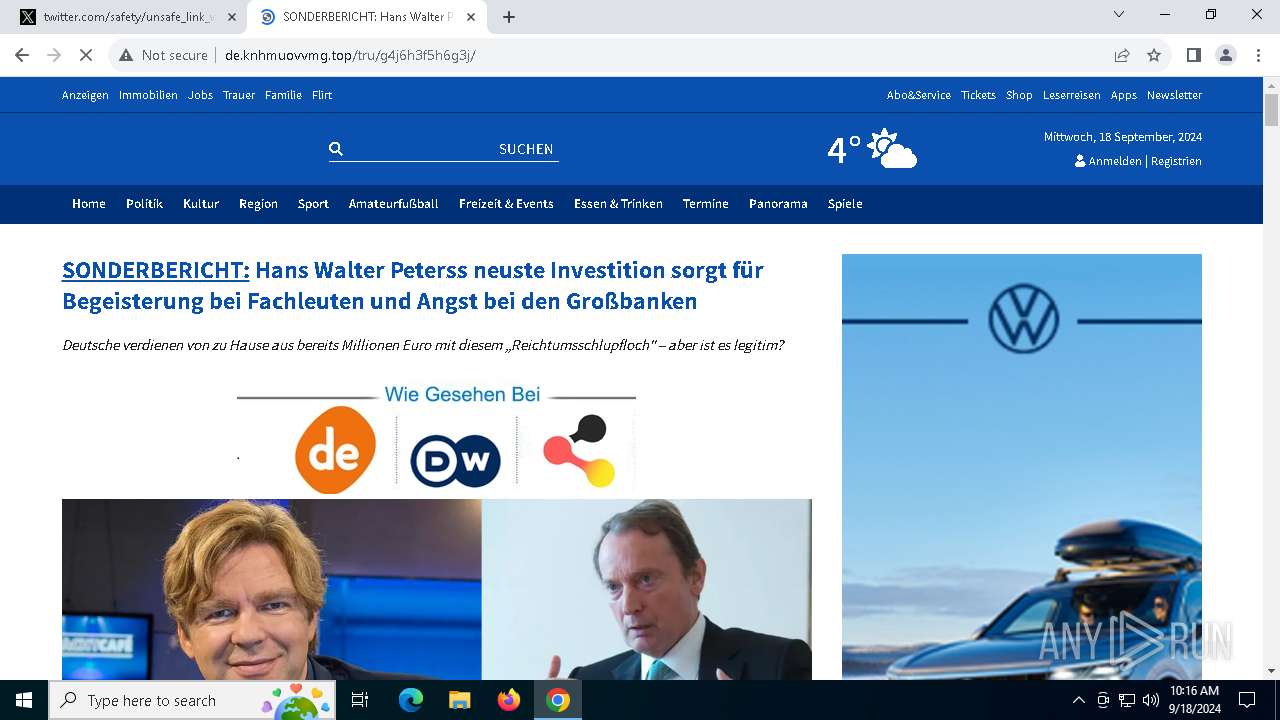Image resolution: width=1280 pixels, height=720 pixels.
Task: Show hidden system tray icons
Action: (x=1078, y=700)
